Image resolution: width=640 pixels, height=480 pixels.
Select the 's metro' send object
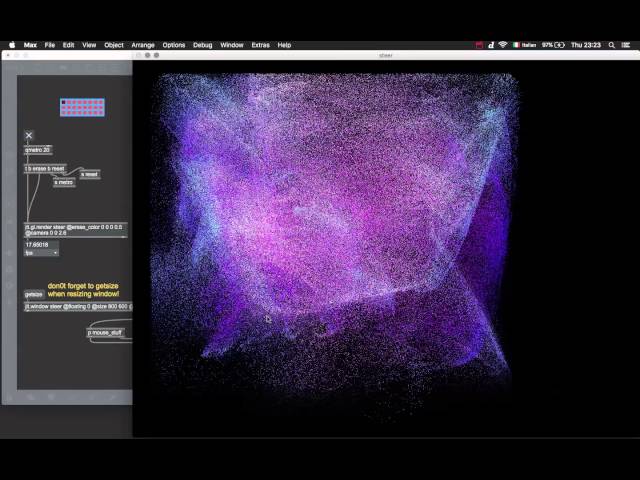pyautogui.click(x=64, y=182)
